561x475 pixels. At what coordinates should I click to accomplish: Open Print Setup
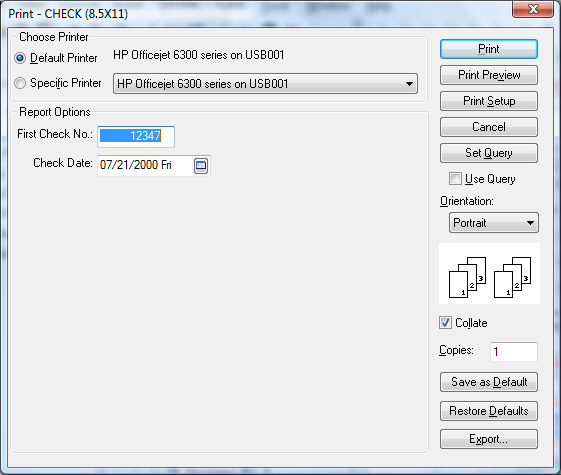pyautogui.click(x=489, y=101)
